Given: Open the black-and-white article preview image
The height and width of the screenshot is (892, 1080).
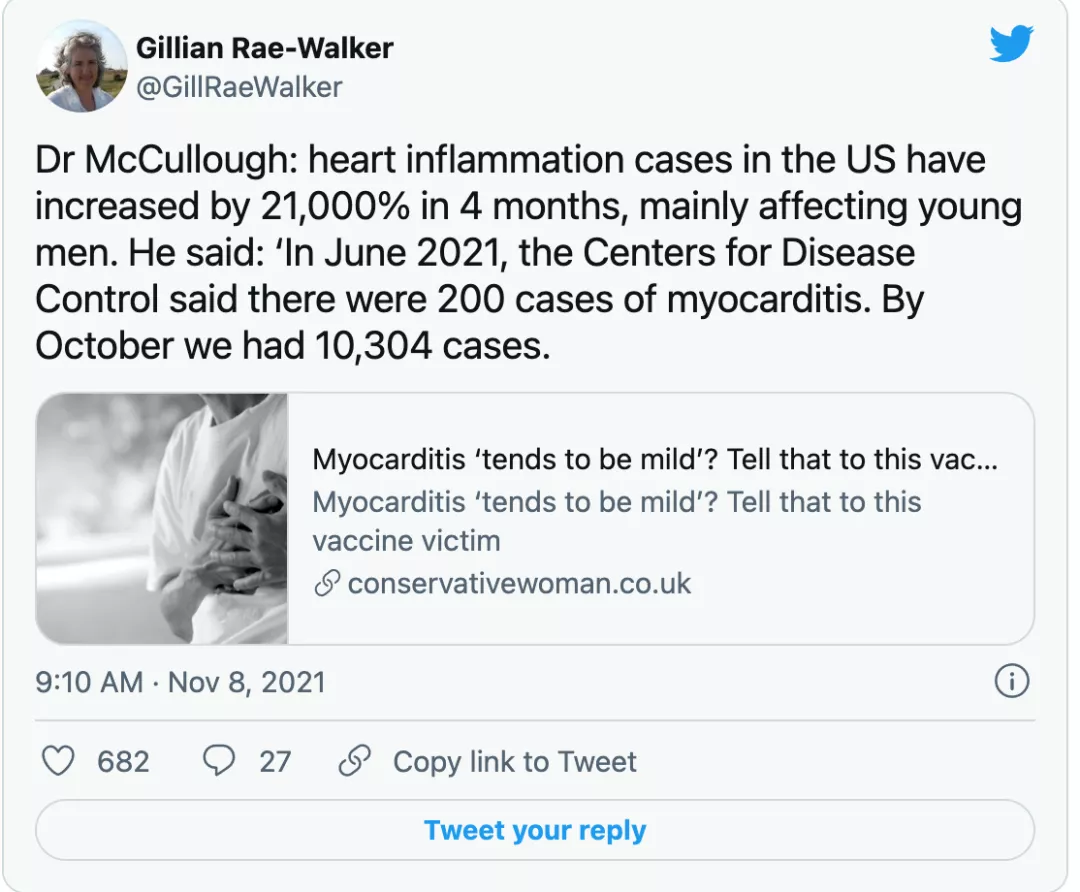Looking at the screenshot, I should [162, 518].
